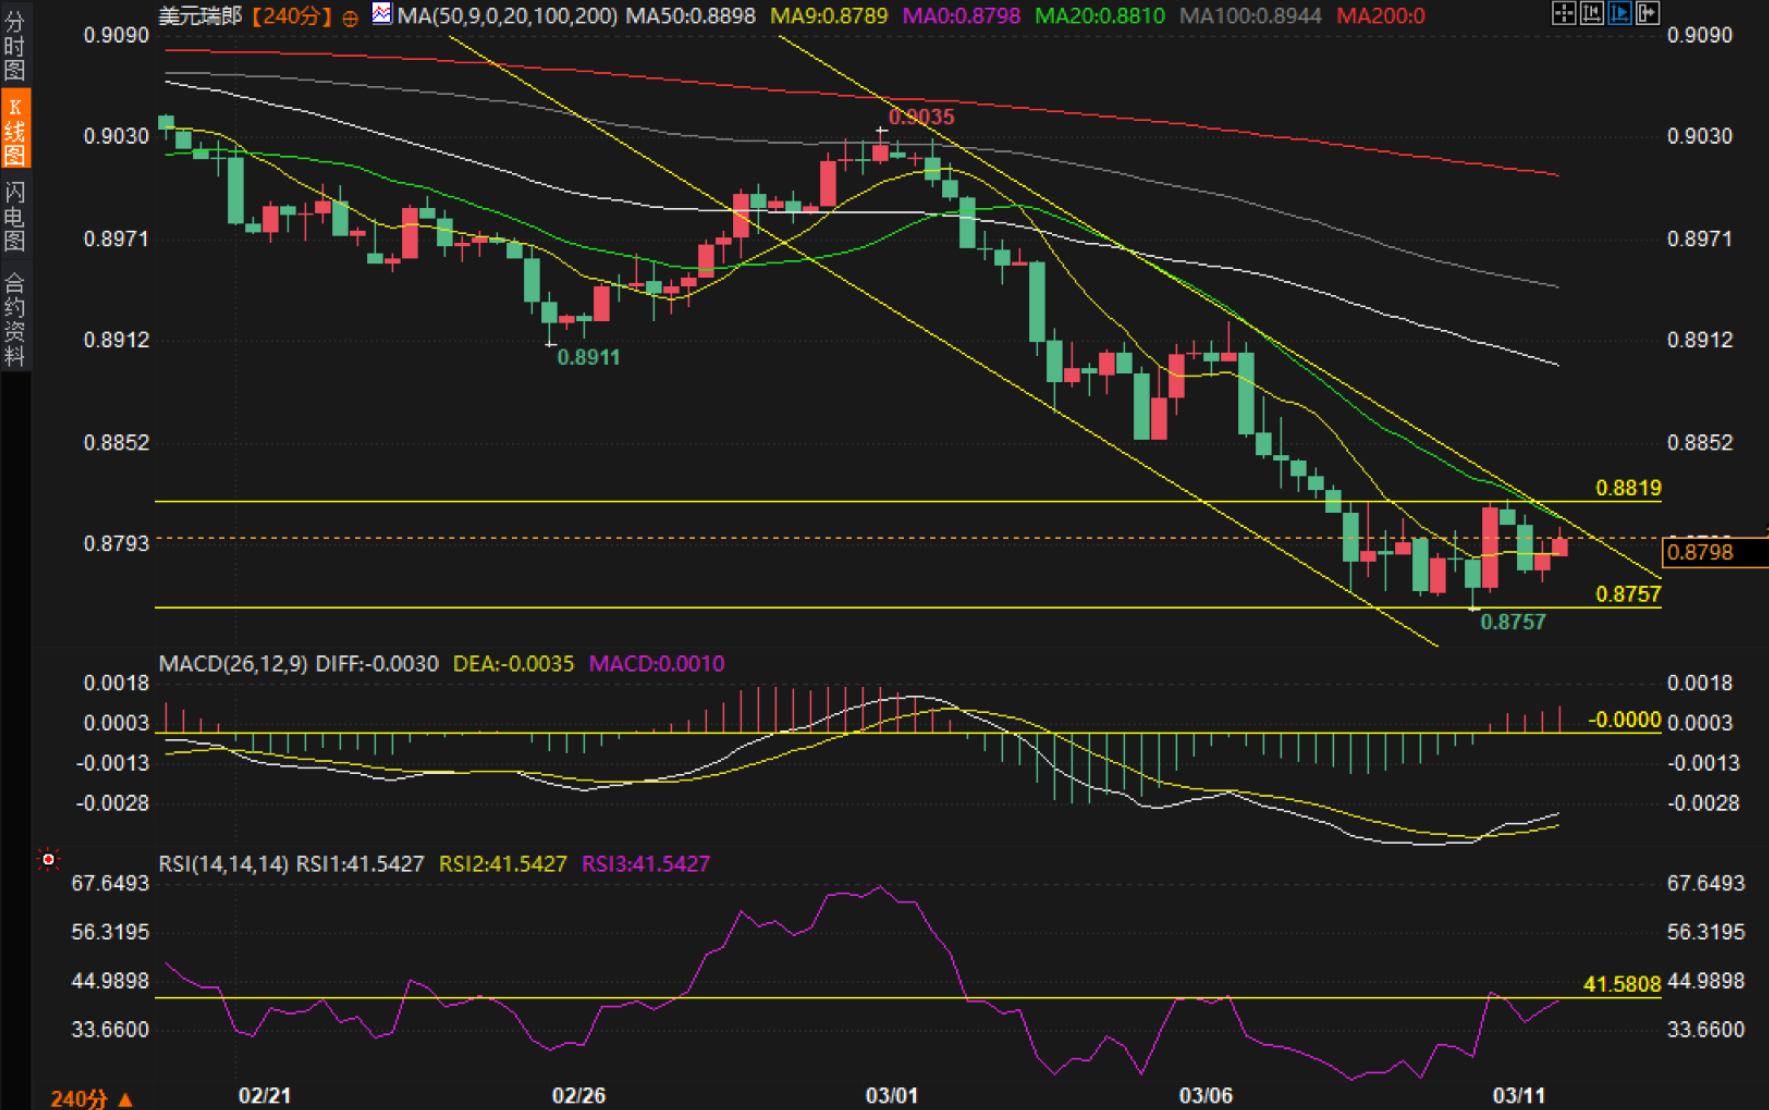Click the 0.8911 low price marker

[x=588, y=358]
